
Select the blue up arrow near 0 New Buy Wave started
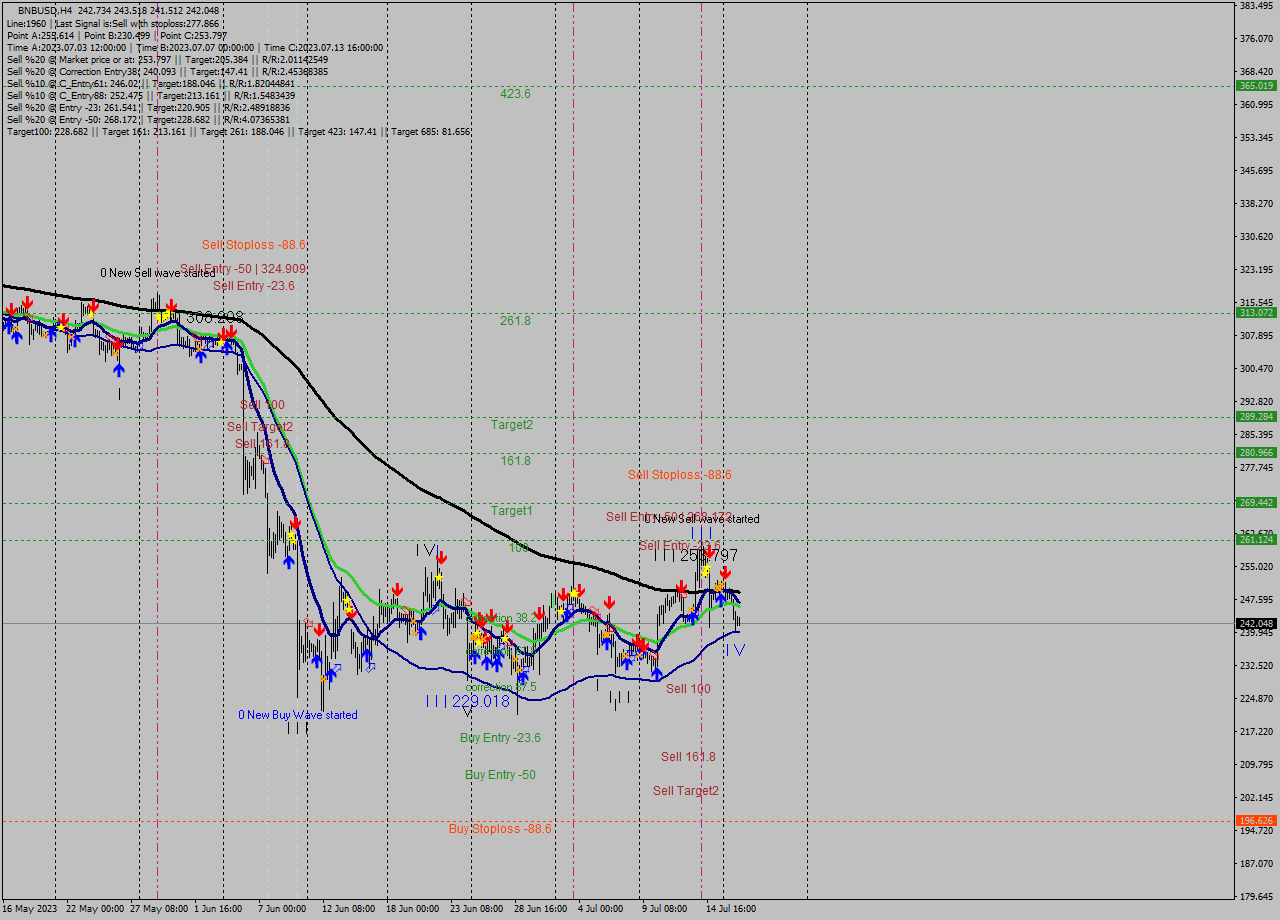coord(317,661)
